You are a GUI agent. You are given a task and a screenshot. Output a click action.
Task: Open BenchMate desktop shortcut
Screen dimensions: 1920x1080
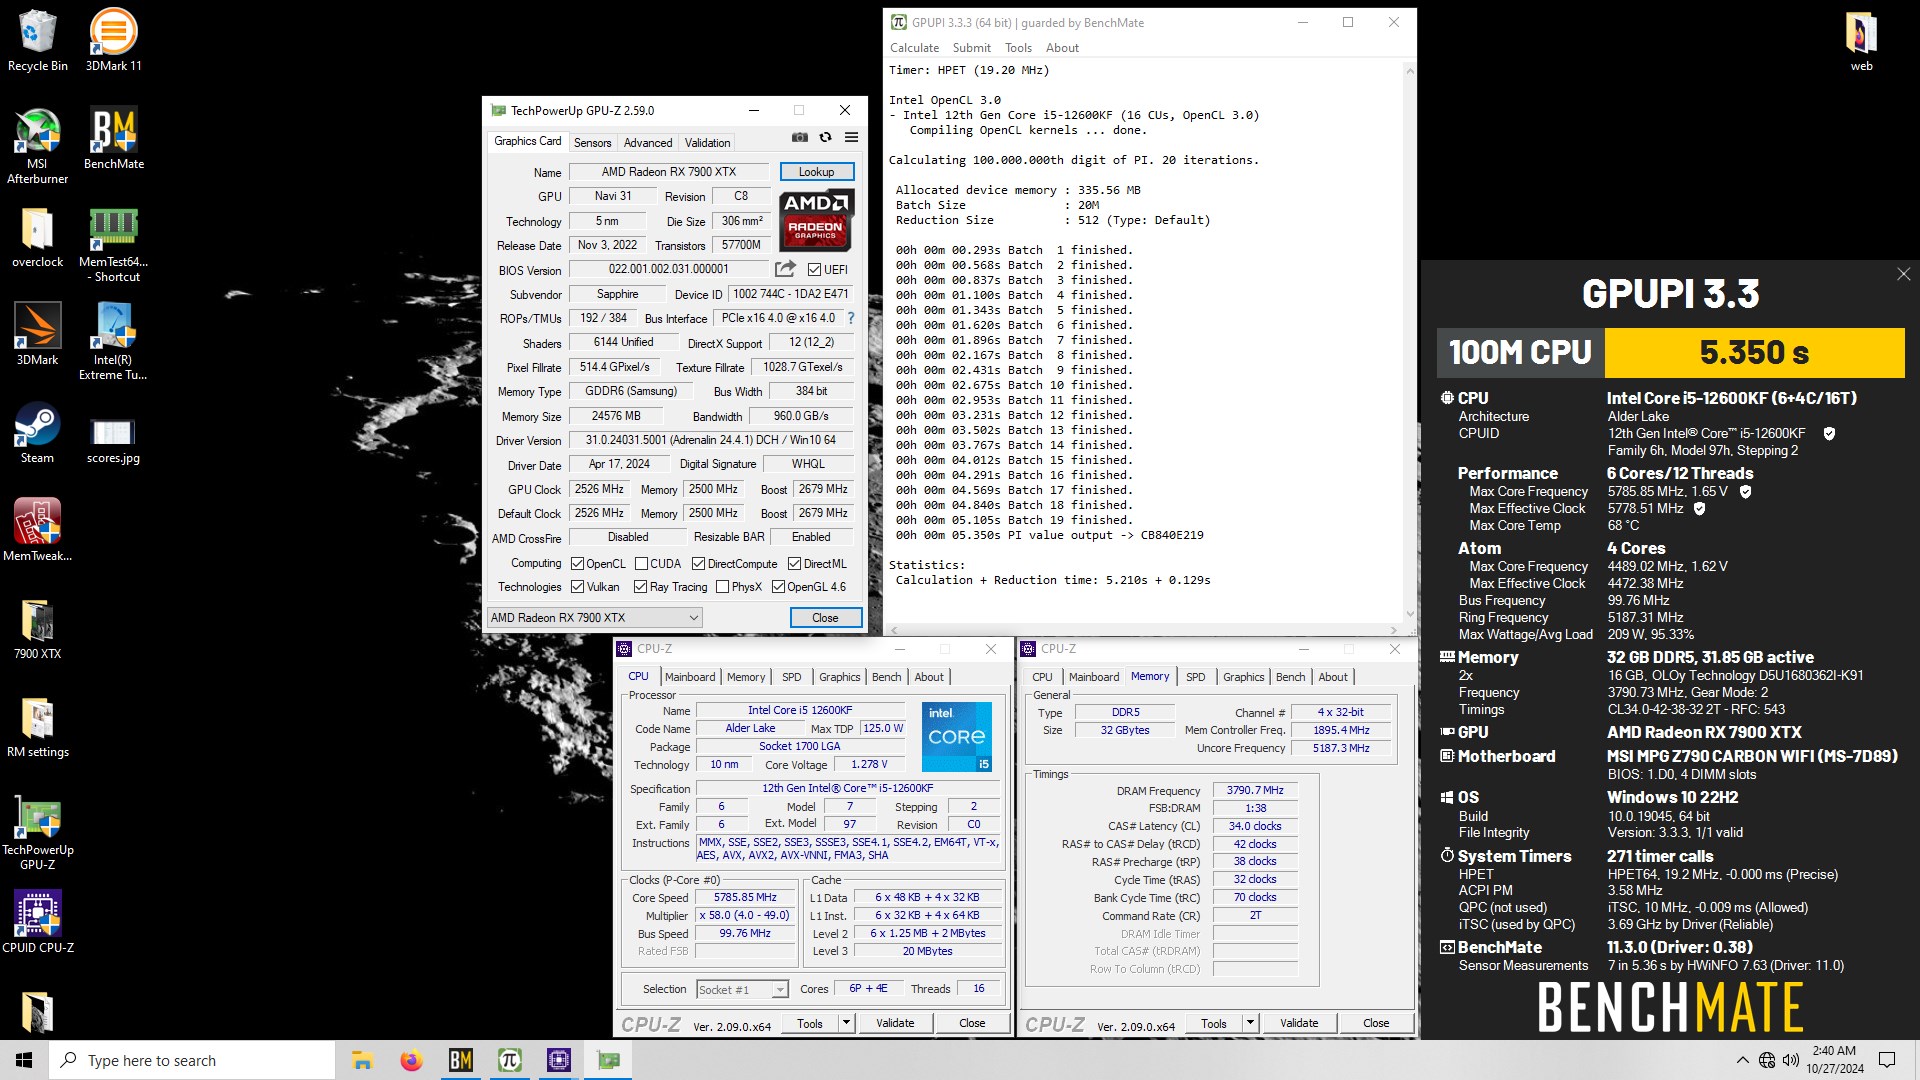point(113,139)
